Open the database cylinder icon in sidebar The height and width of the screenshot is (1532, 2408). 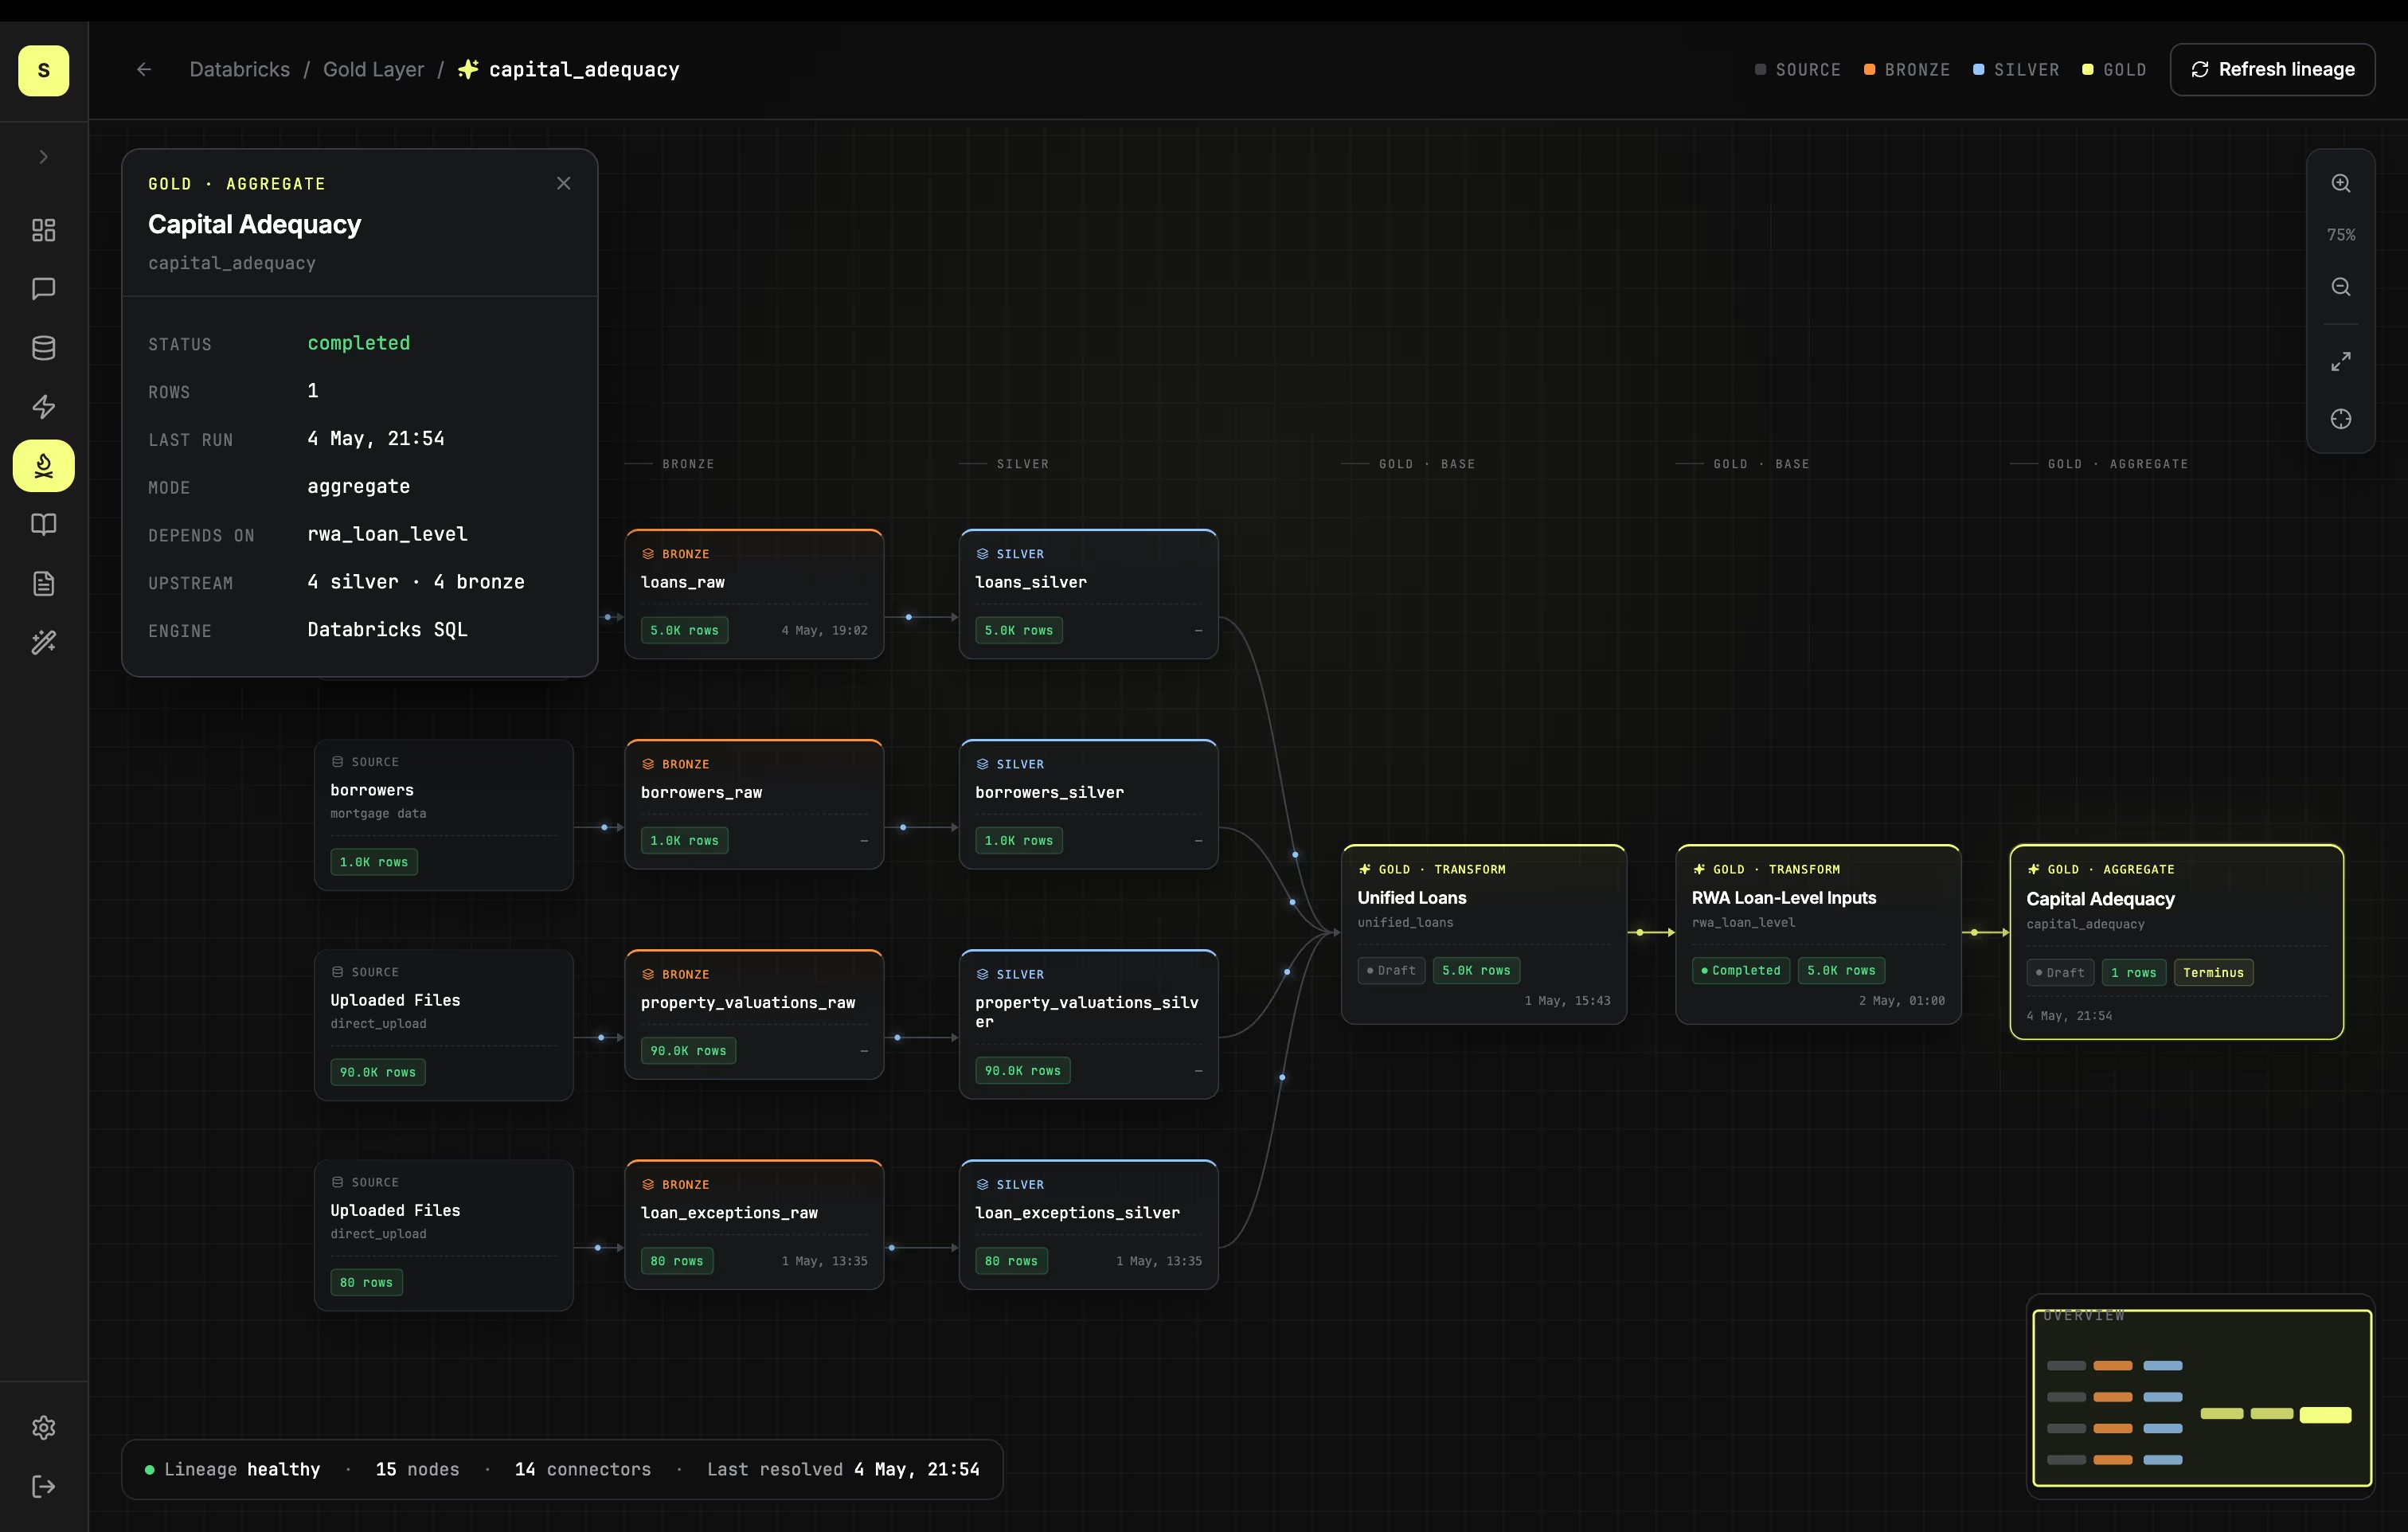43,348
